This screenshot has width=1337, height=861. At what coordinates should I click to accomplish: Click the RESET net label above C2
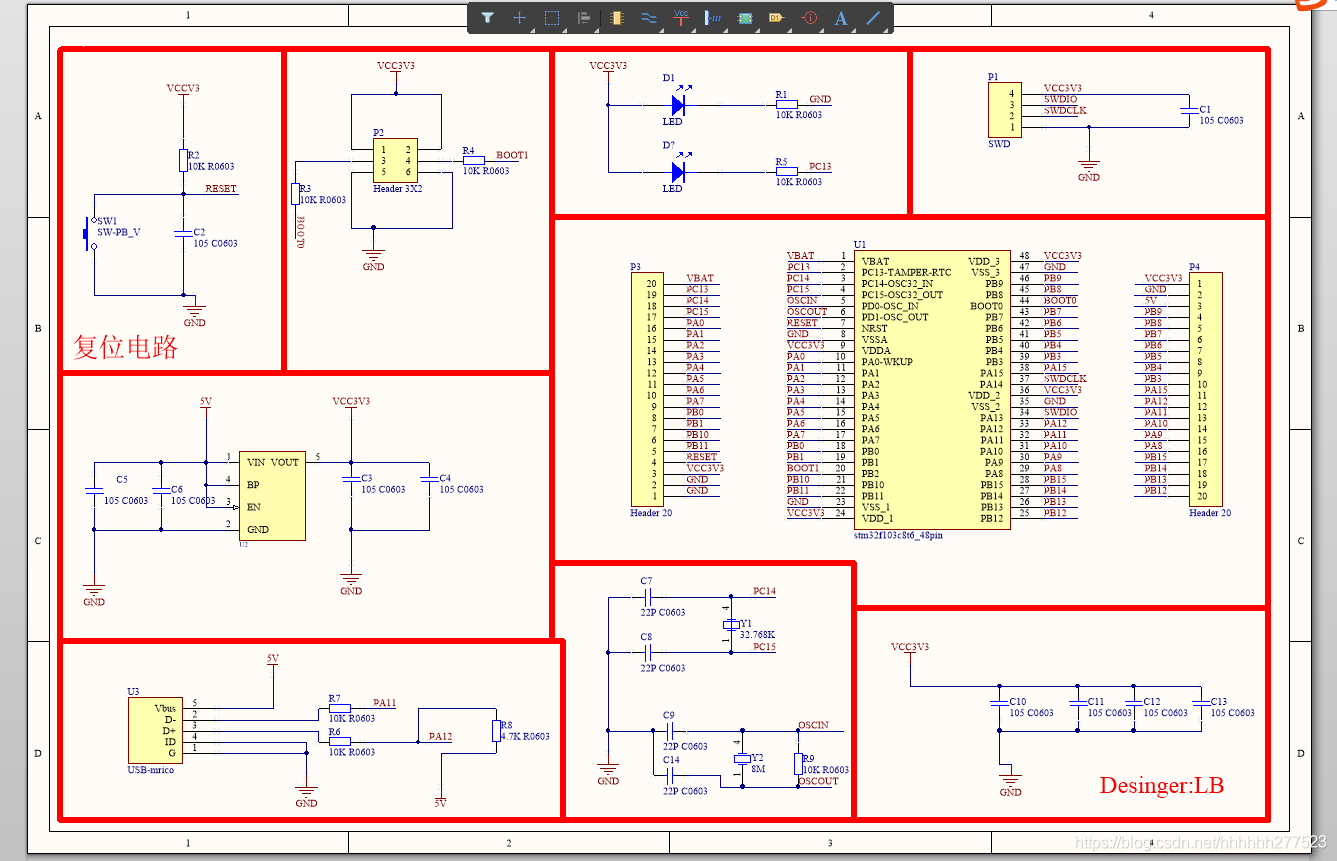[x=222, y=188]
